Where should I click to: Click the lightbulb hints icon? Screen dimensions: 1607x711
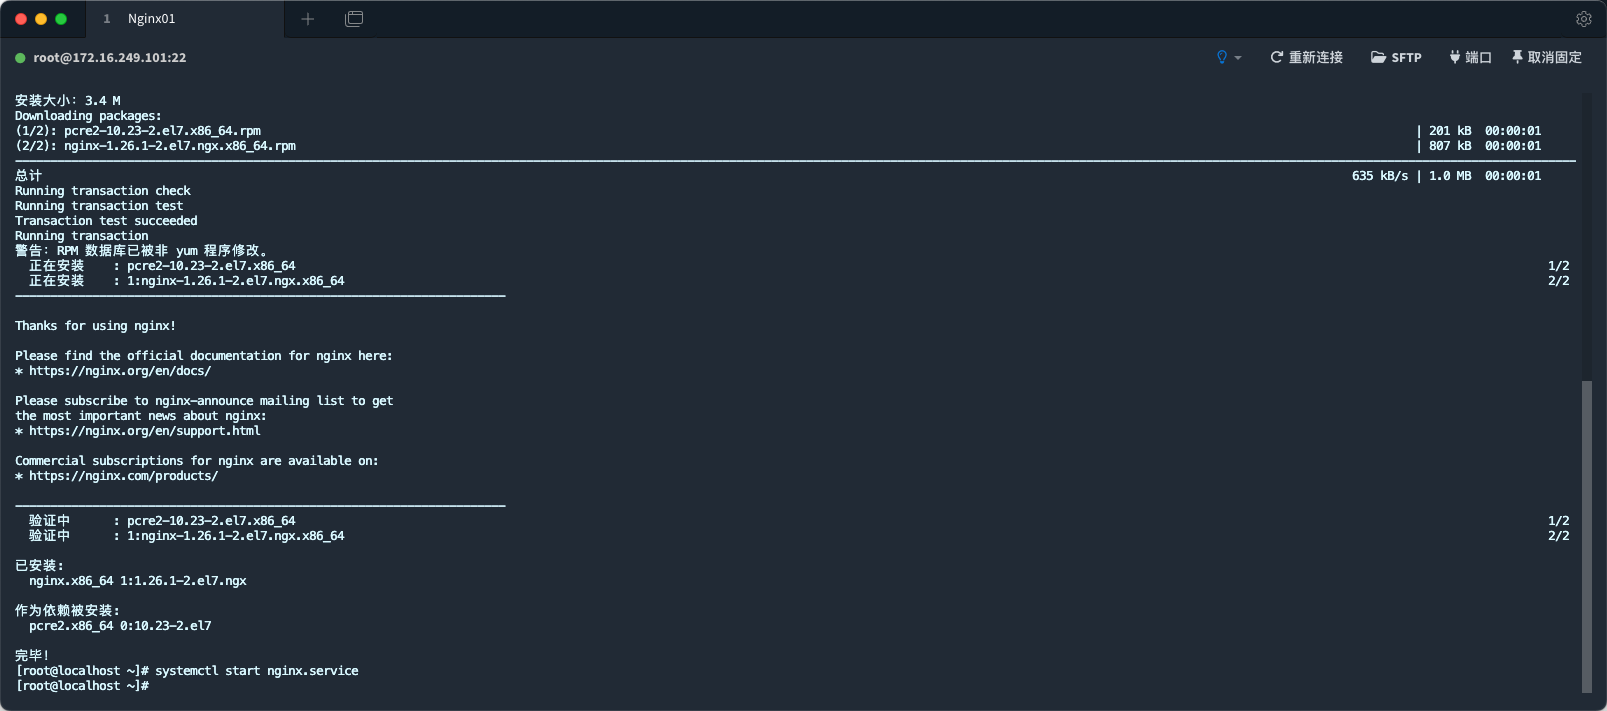(x=1221, y=57)
